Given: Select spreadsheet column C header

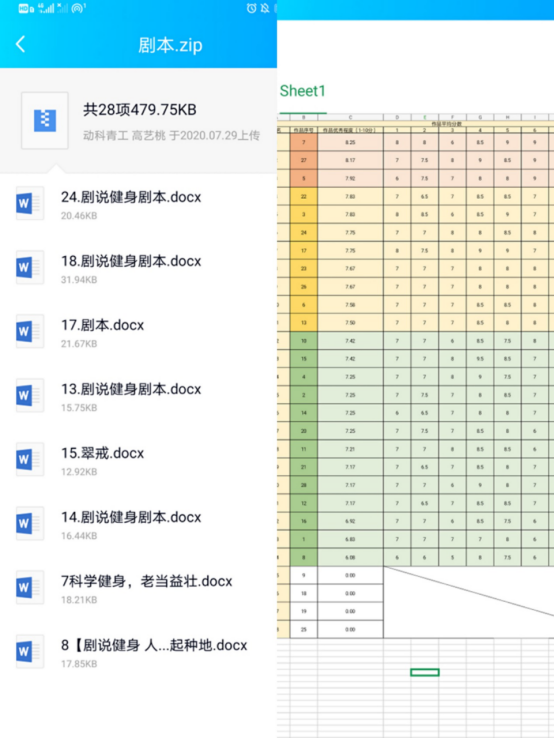Looking at the screenshot, I should coord(350,117).
